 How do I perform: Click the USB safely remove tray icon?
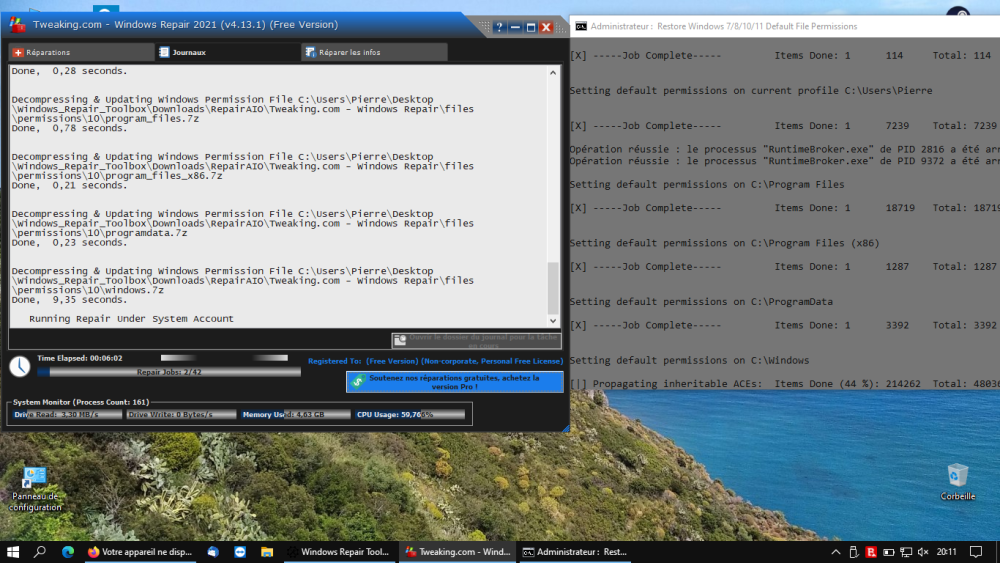[854, 552]
